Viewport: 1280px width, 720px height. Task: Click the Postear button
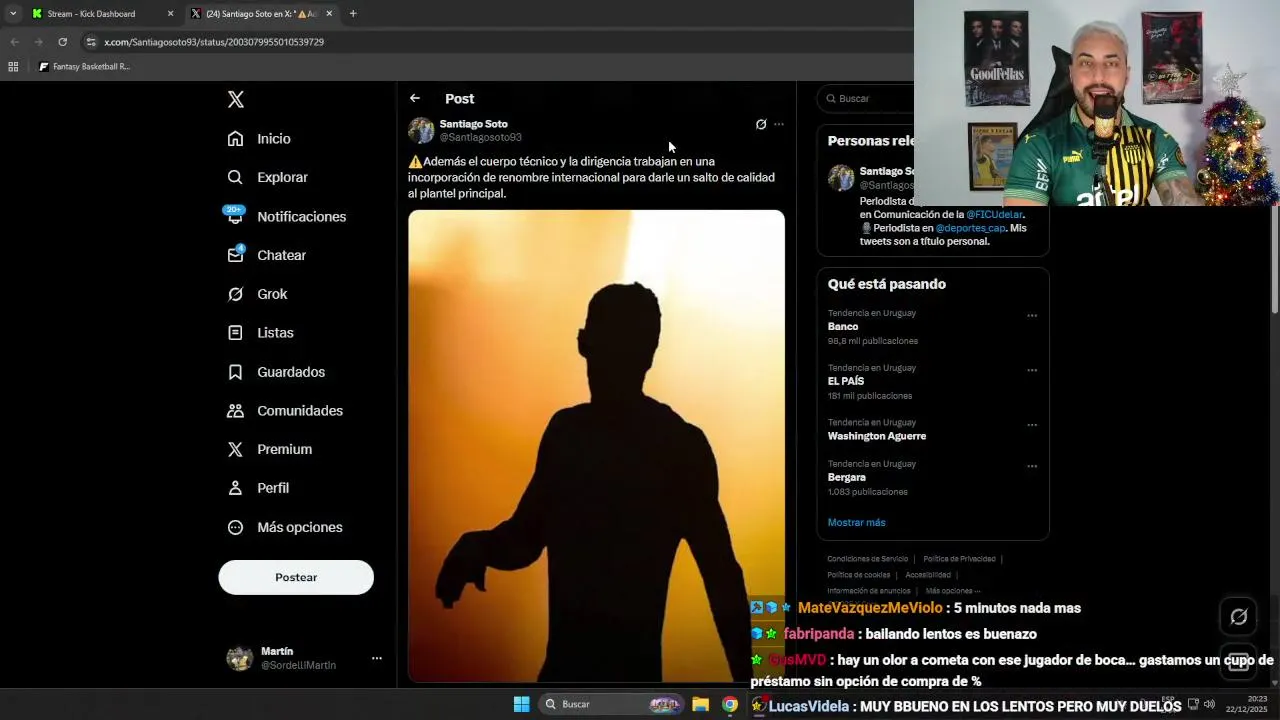pyautogui.click(x=296, y=577)
